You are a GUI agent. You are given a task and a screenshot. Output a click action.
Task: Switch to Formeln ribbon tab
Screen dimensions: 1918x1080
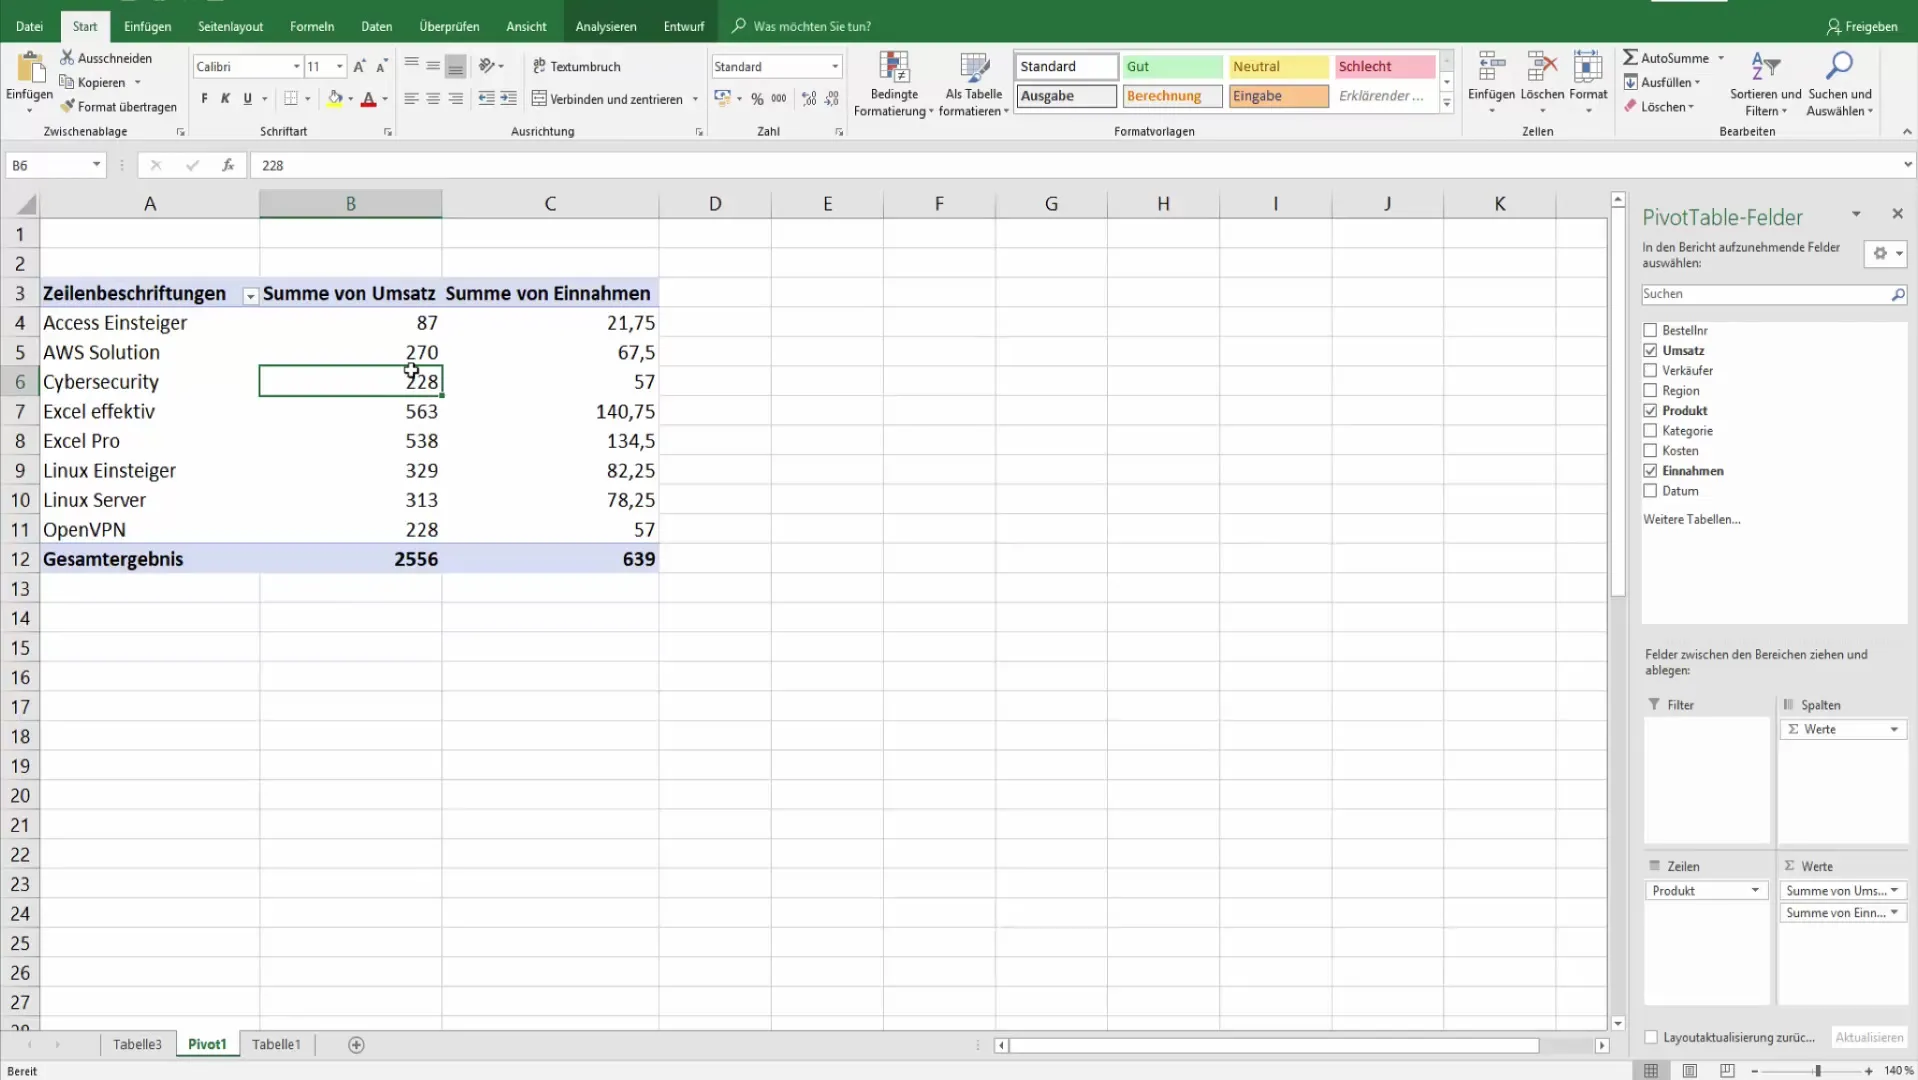[312, 26]
